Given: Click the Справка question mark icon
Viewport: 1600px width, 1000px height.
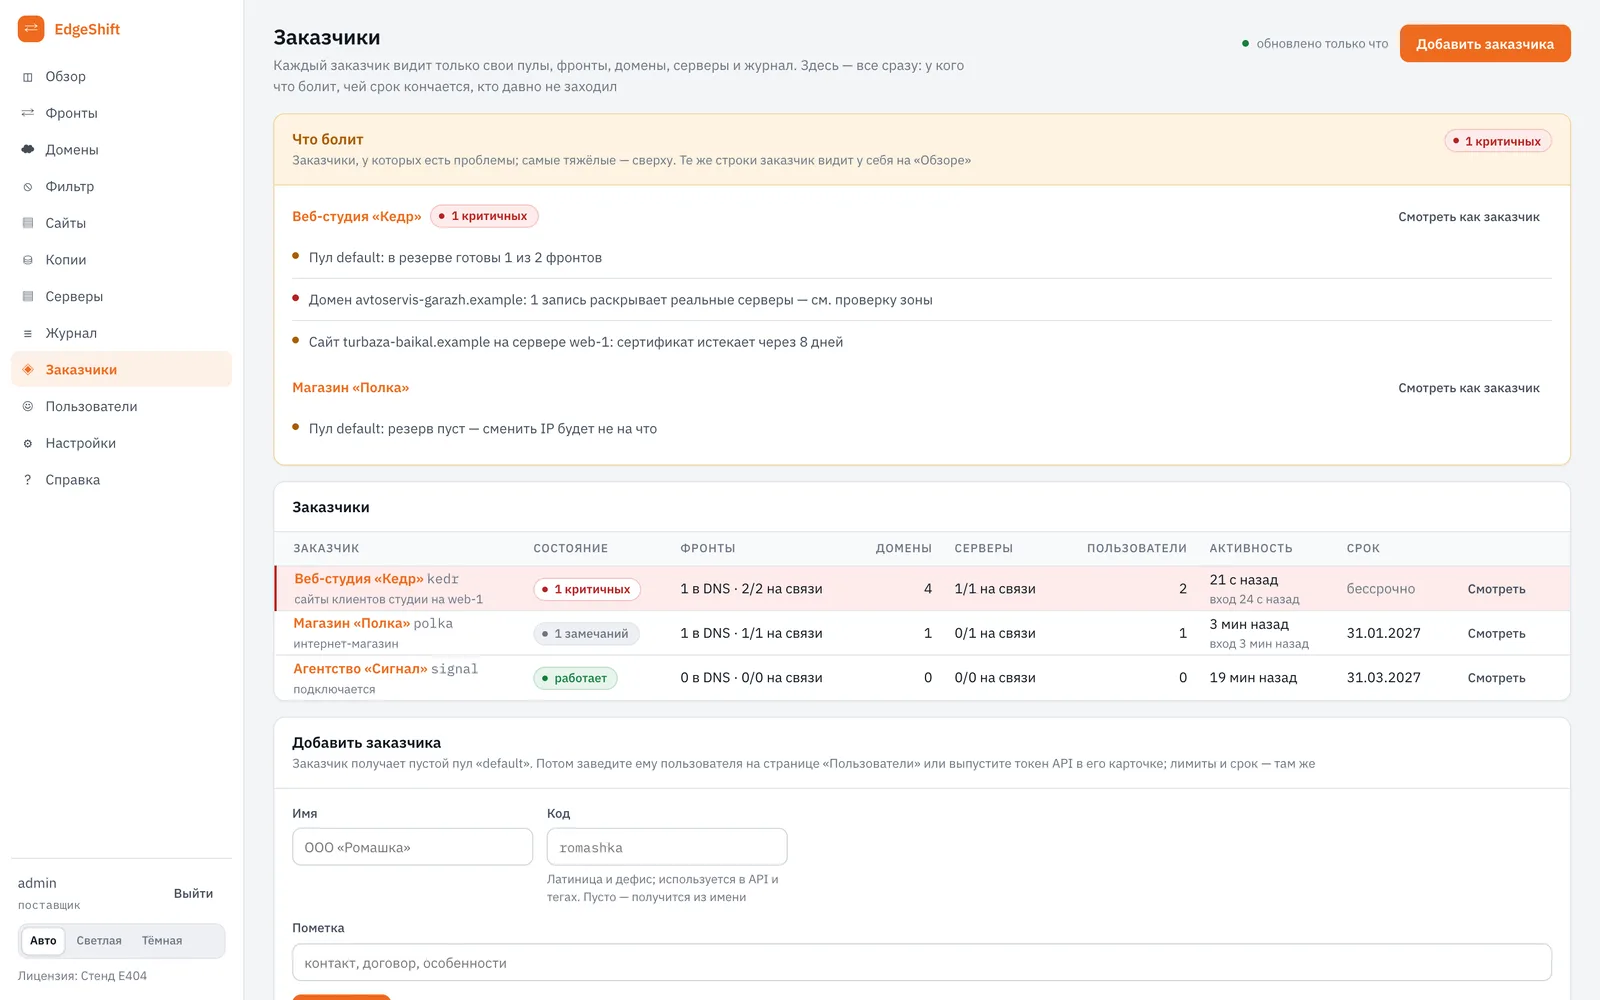Looking at the screenshot, I should [28, 480].
